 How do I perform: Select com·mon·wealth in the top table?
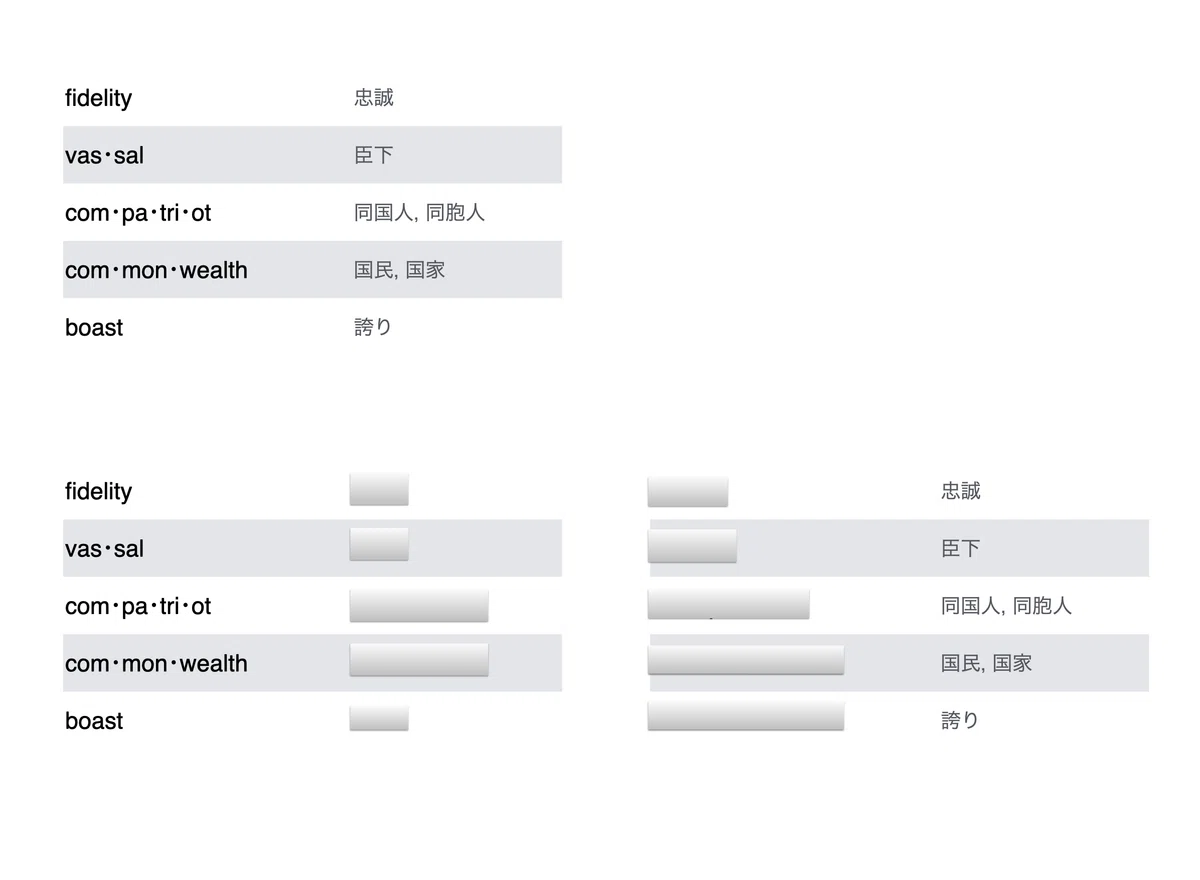pyautogui.click(x=156, y=270)
